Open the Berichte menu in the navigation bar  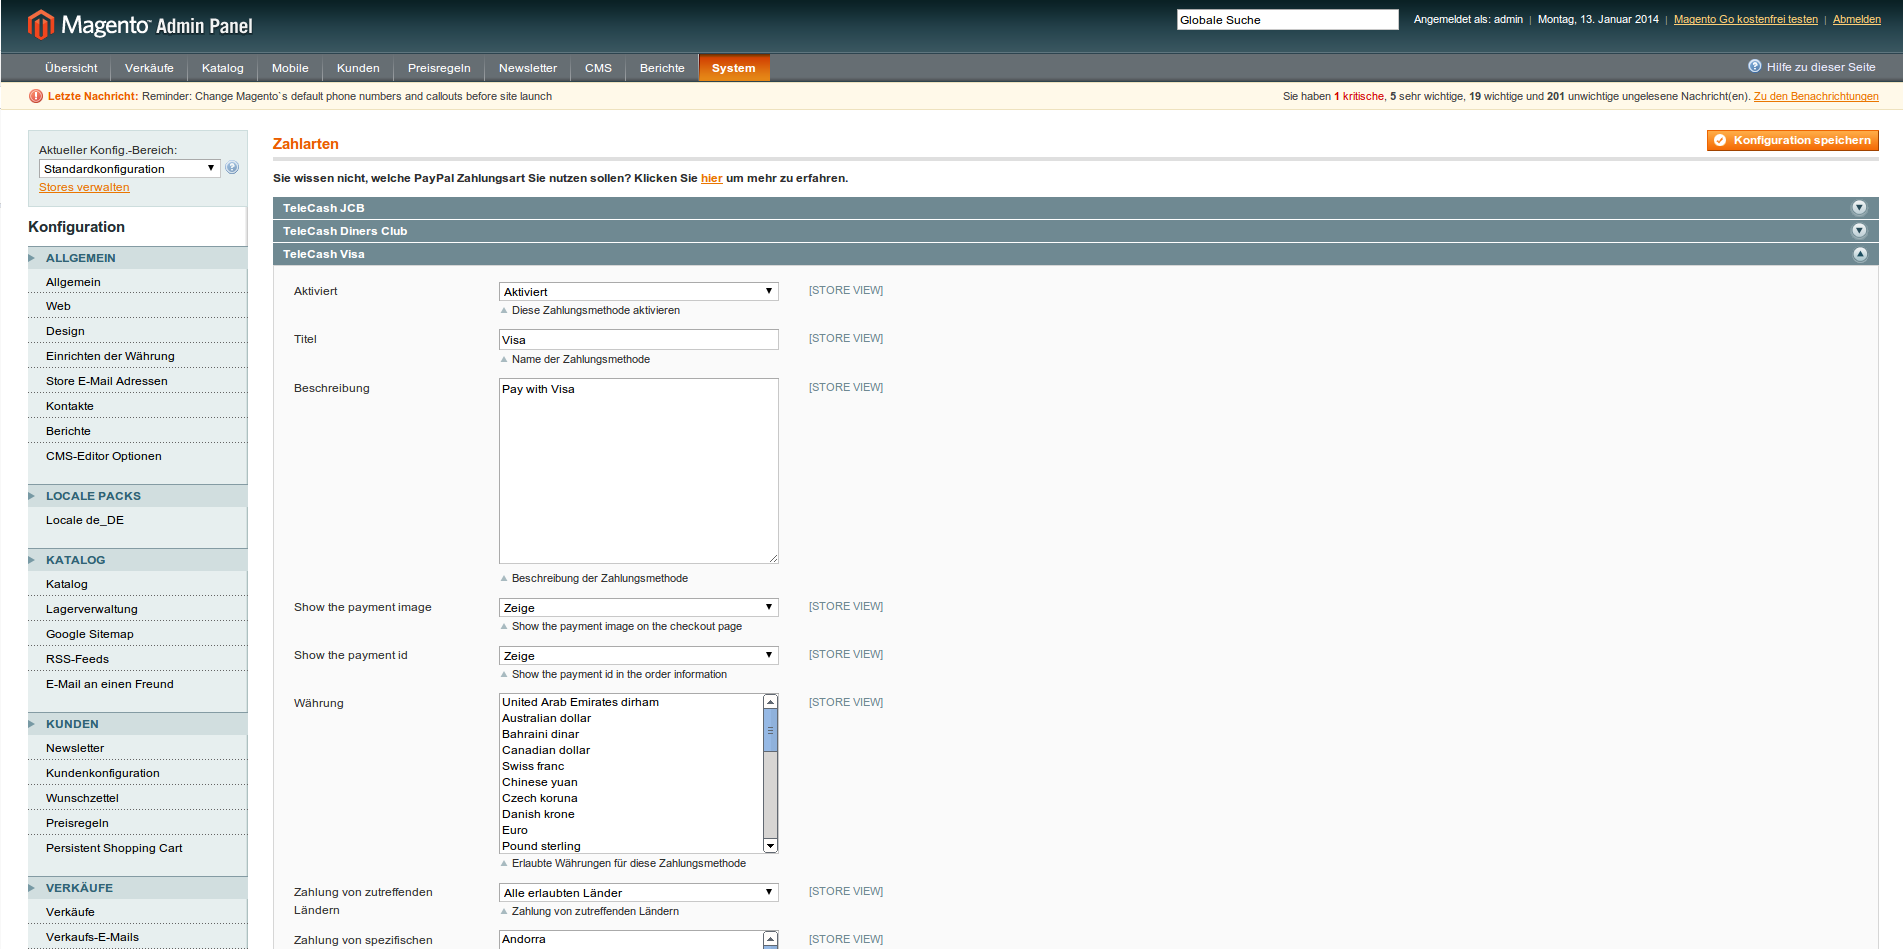[x=661, y=68]
